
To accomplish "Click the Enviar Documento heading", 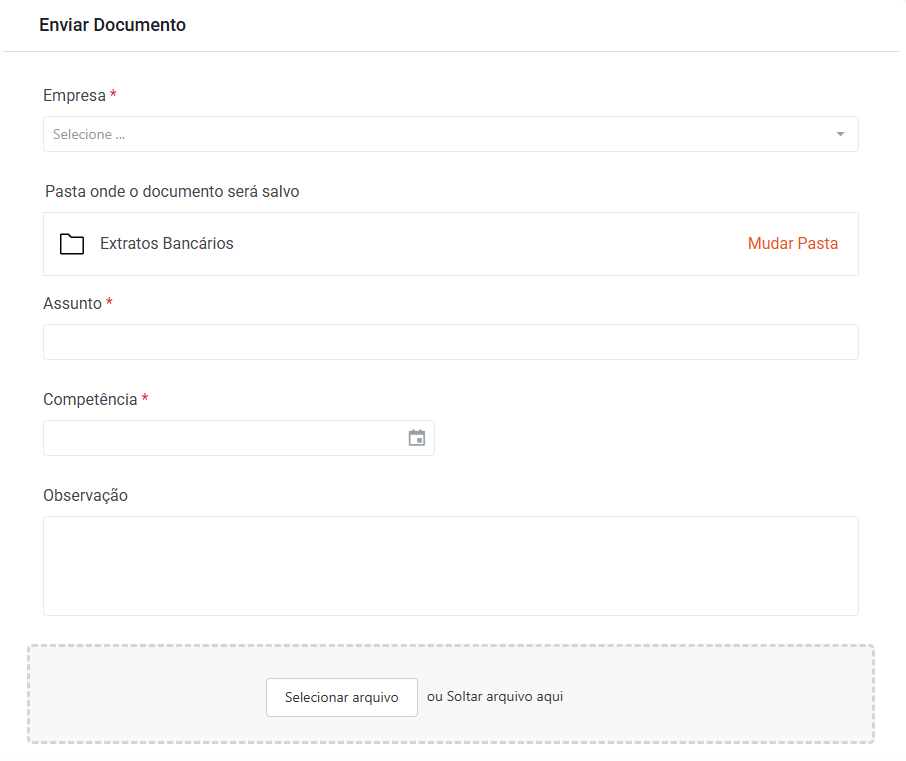I will 113,25.
